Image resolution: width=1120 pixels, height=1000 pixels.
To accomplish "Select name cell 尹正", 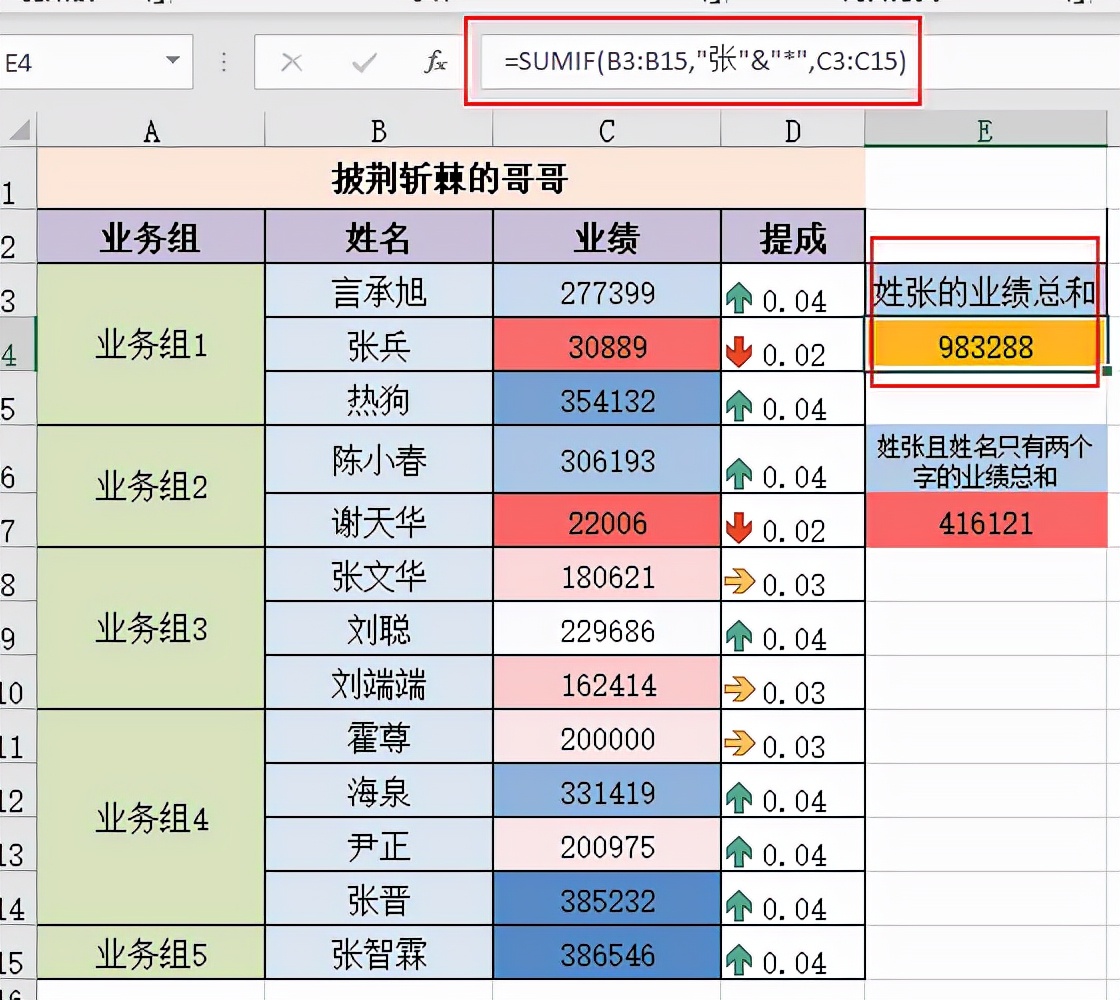I will [x=379, y=844].
